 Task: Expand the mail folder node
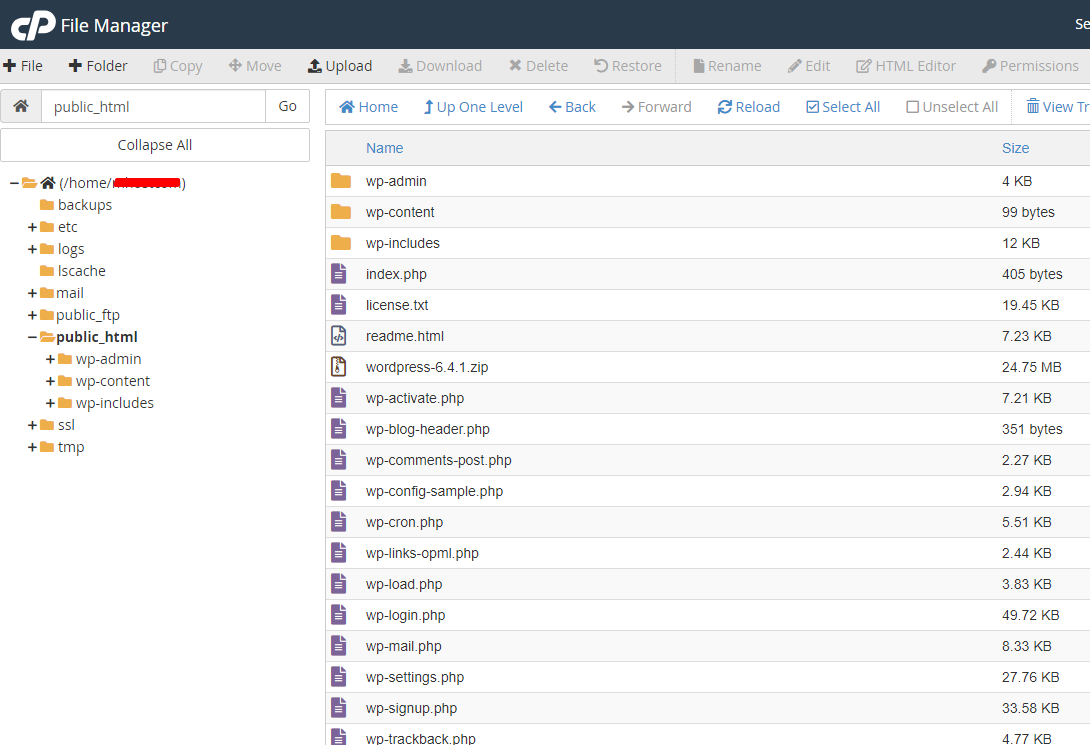33,293
